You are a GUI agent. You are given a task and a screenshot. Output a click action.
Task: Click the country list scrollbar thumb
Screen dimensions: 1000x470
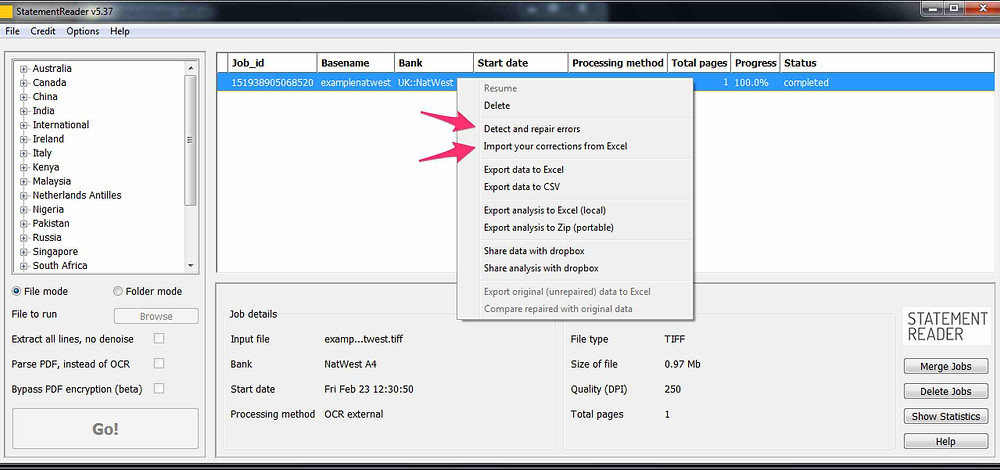pos(190,140)
